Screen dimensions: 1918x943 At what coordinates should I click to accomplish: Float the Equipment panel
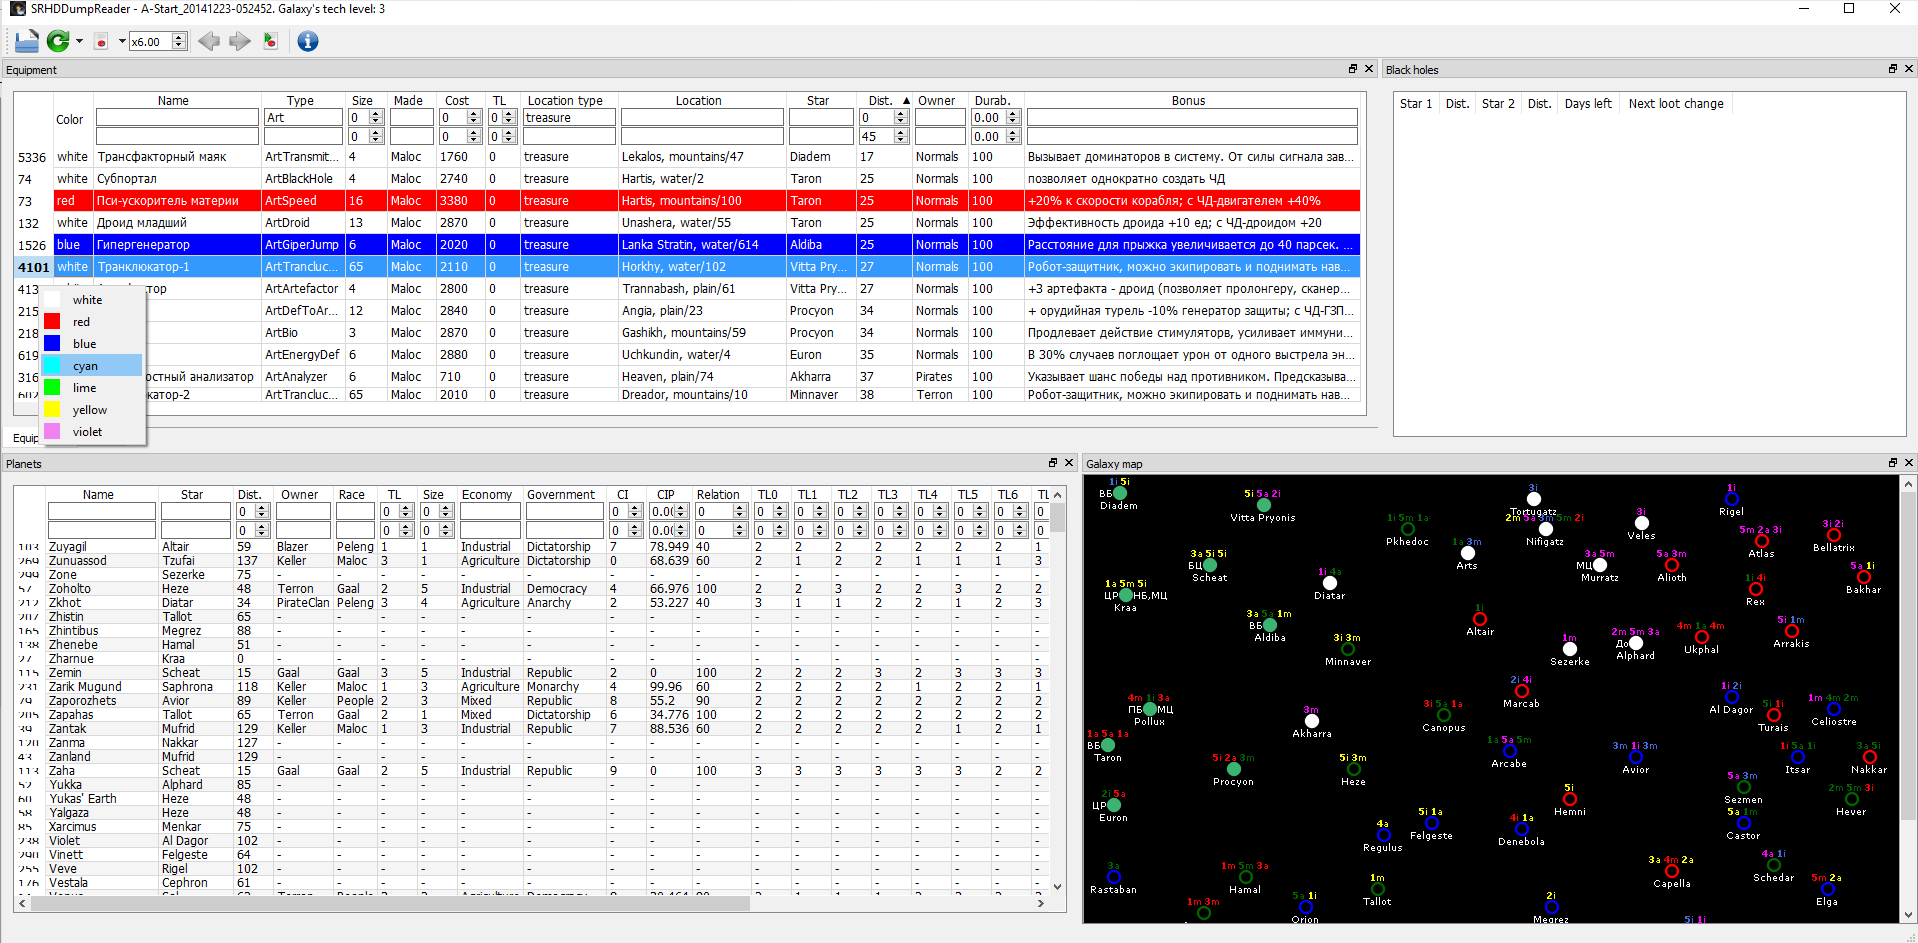pos(1353,69)
